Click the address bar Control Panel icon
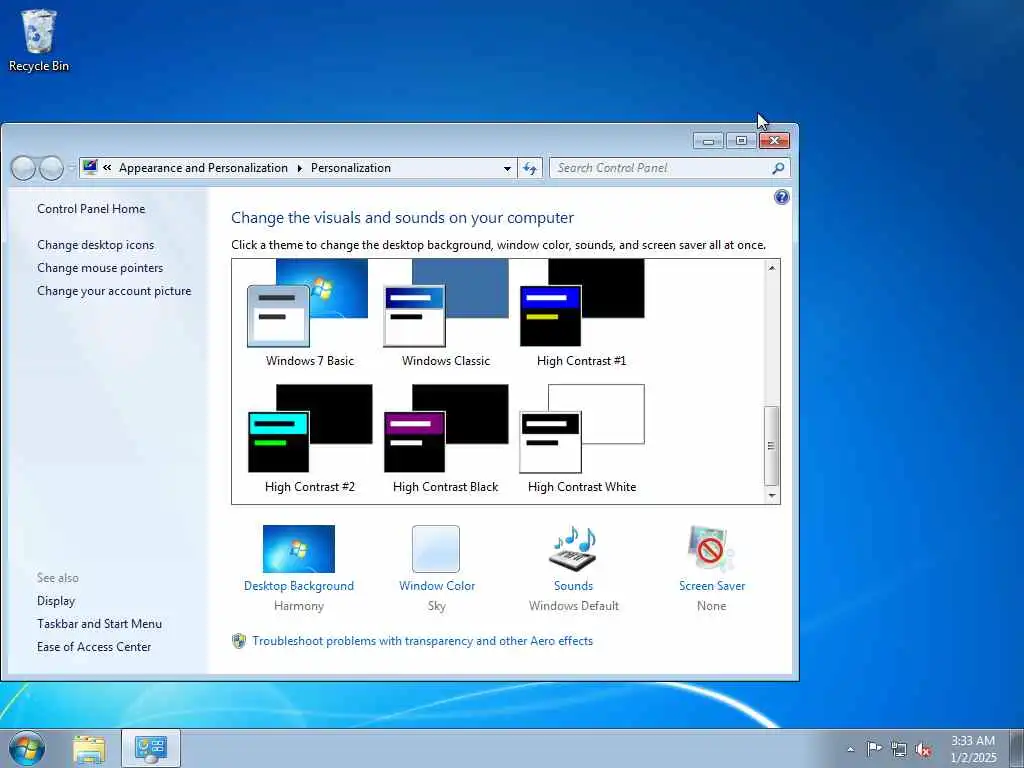The height and width of the screenshot is (768, 1024). point(90,168)
